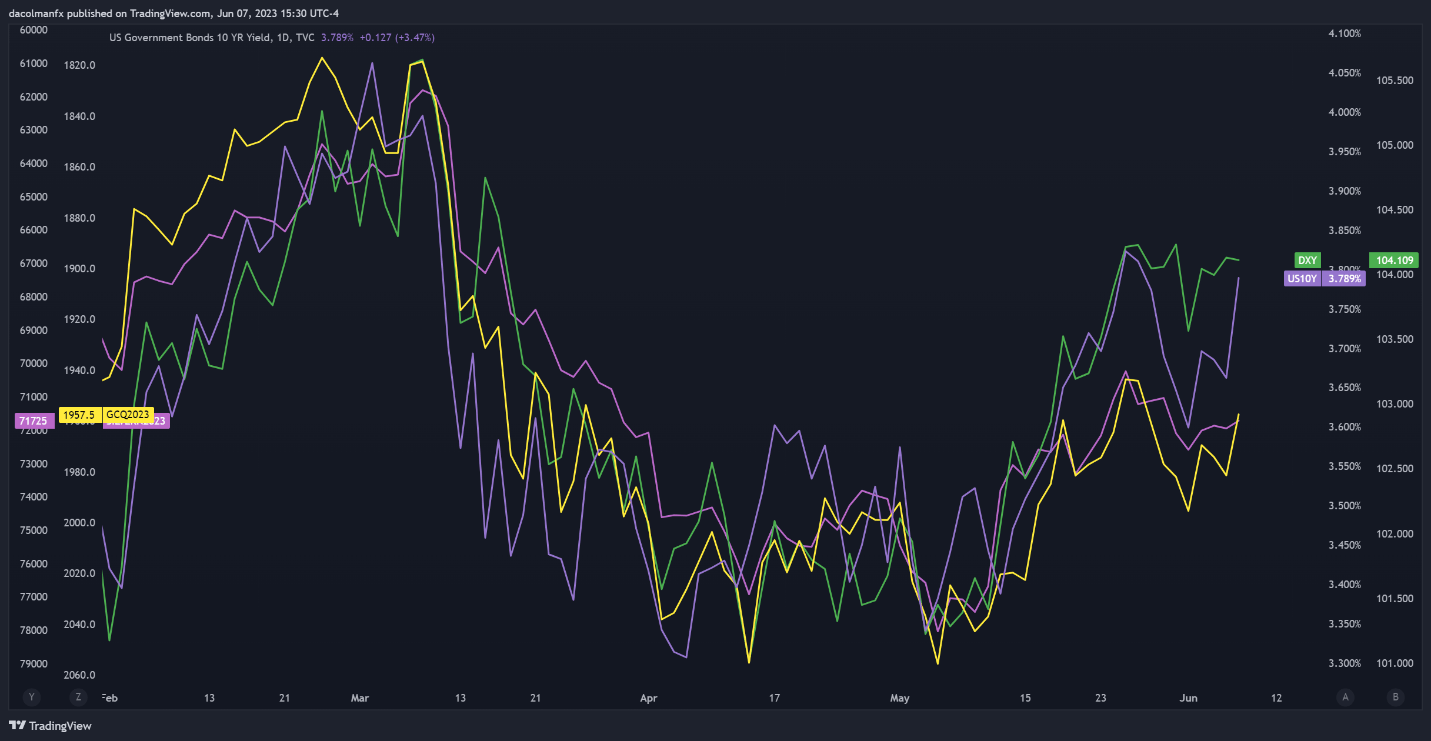1431x741 pixels.
Task: Click the US10Y value tag 3.789%
Action: coord(1343,279)
